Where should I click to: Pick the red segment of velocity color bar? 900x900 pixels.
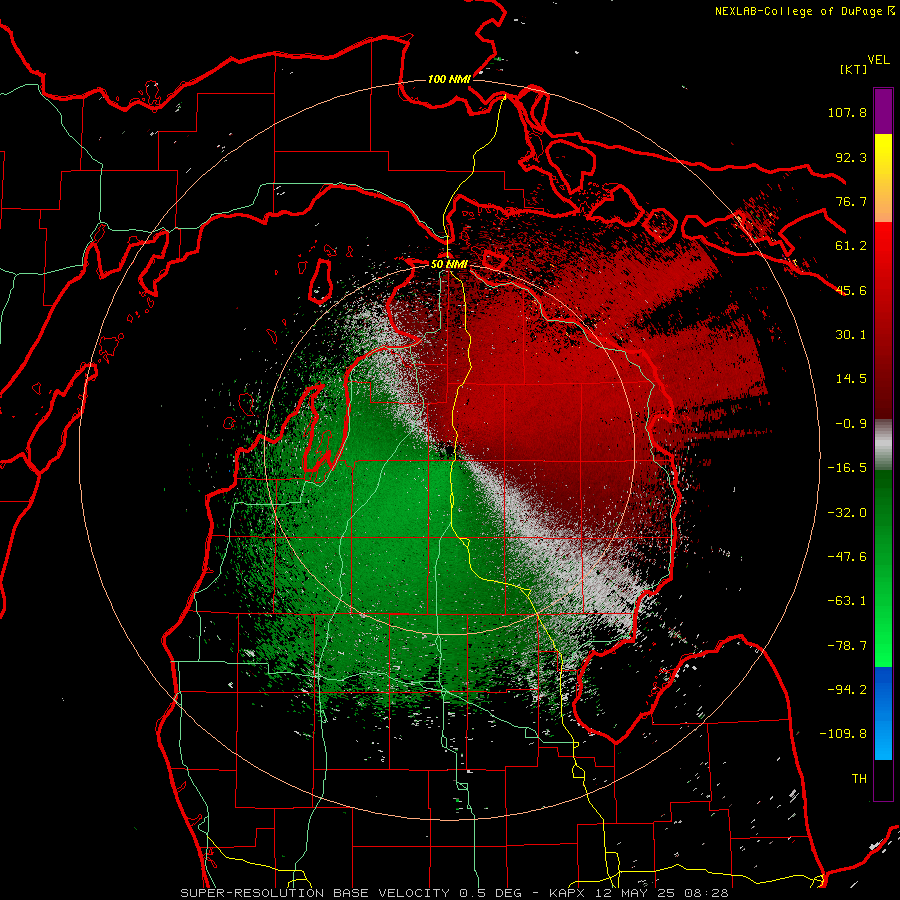click(x=883, y=320)
